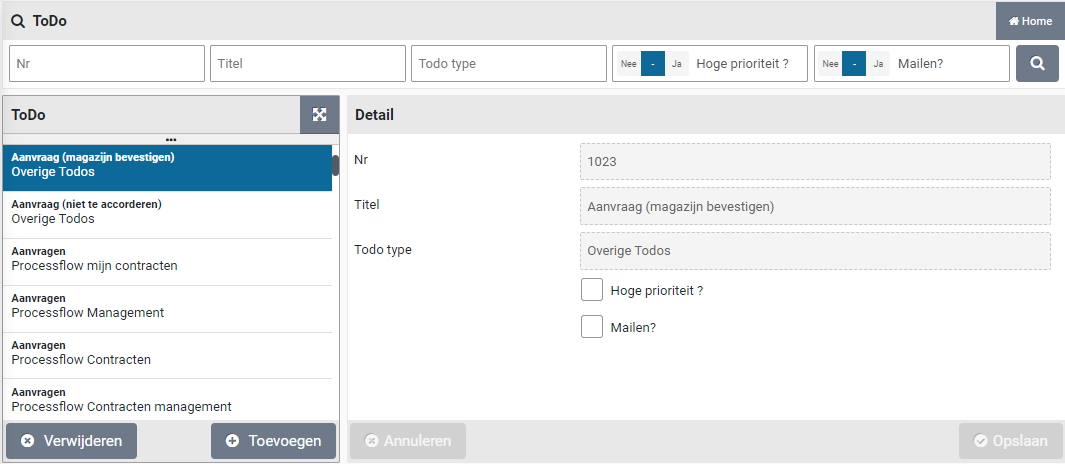This screenshot has height=464, width=1065.
Task: Click the three-dot handle above the list
Action: [171, 139]
